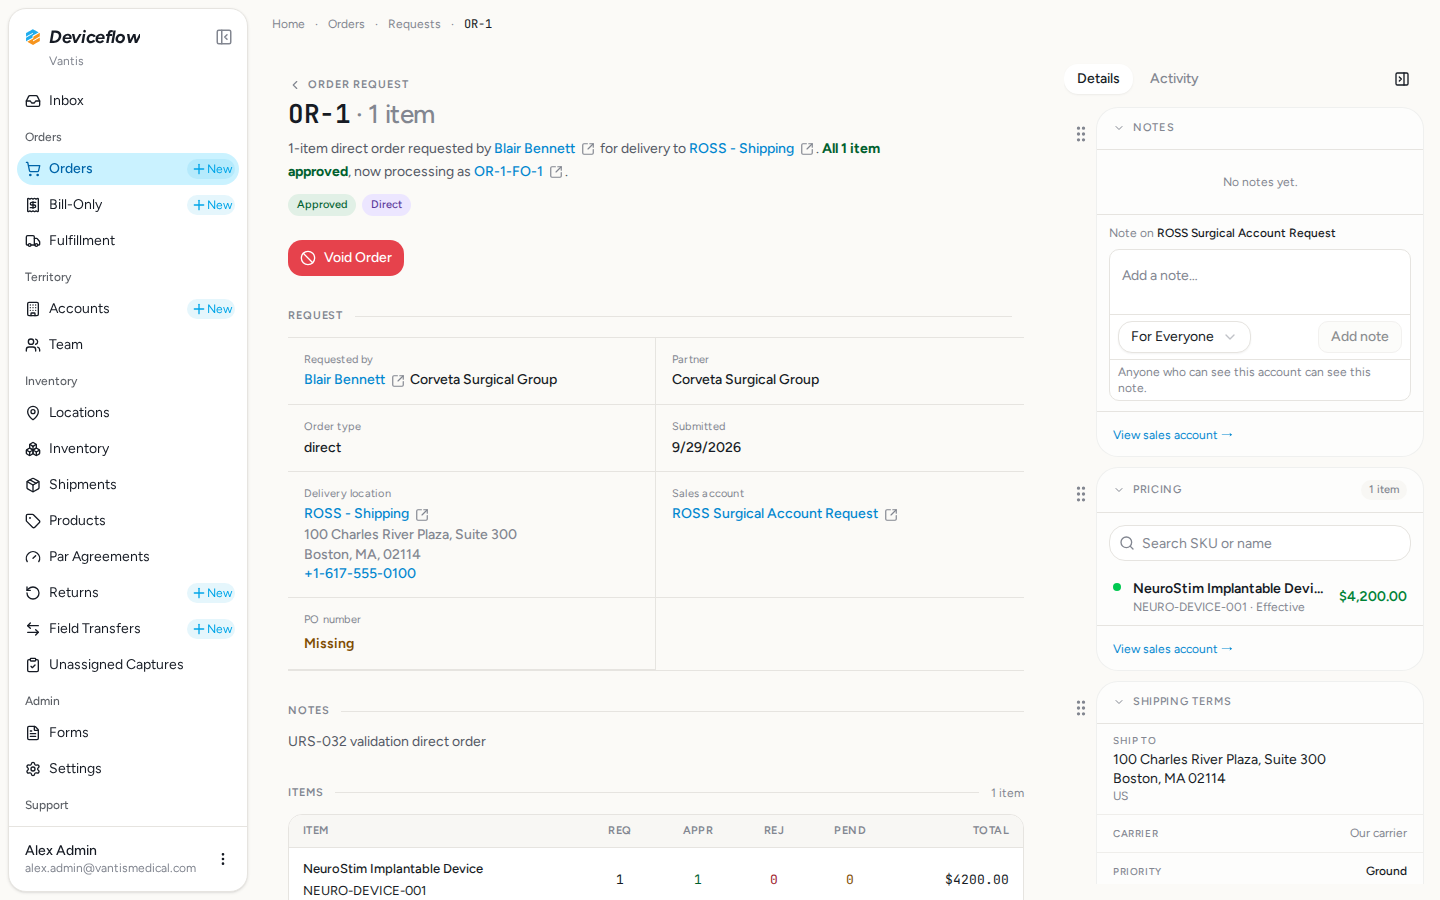
Task: Collapse the Shipping Terms section
Action: coord(1119,702)
